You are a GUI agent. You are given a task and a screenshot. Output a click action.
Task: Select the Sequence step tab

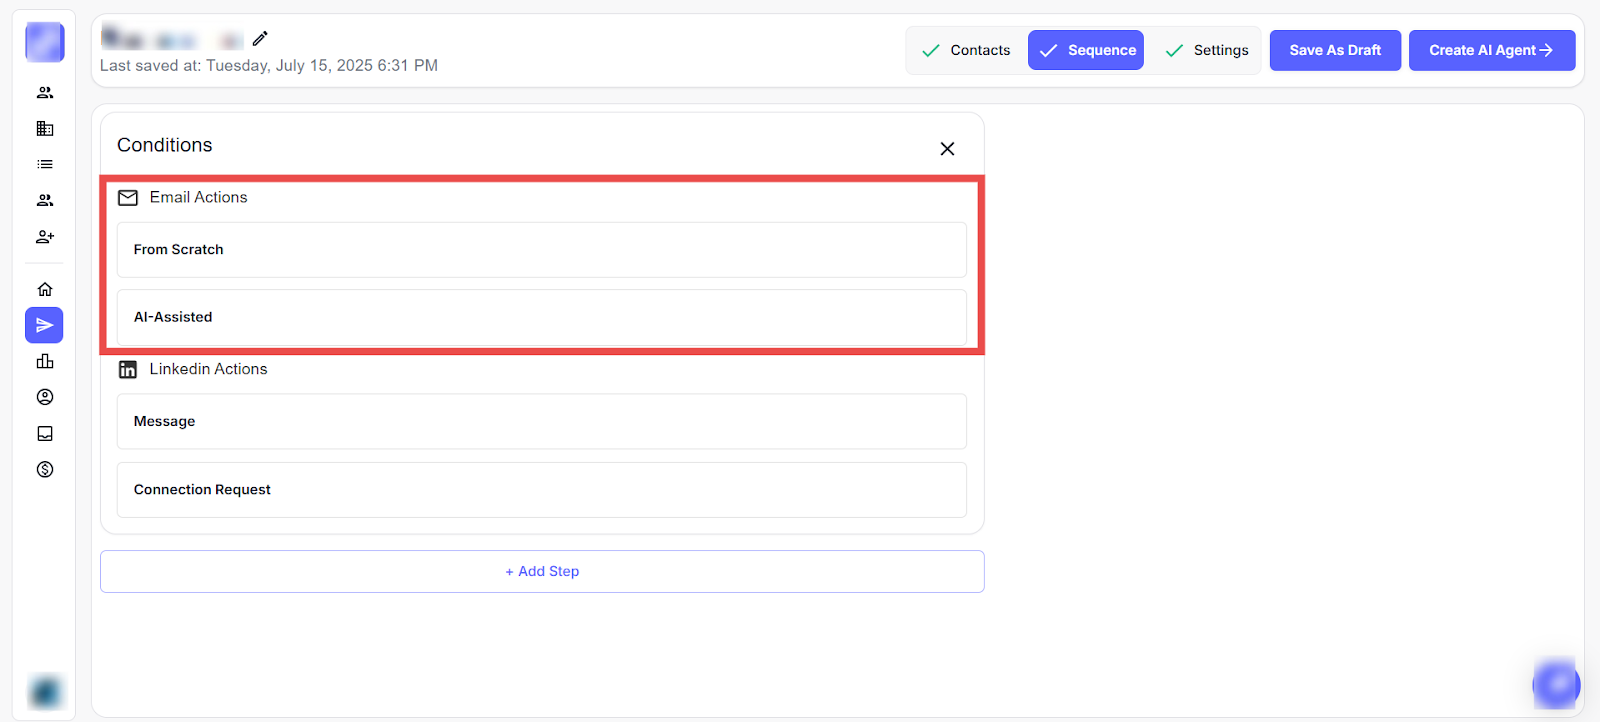(1086, 50)
